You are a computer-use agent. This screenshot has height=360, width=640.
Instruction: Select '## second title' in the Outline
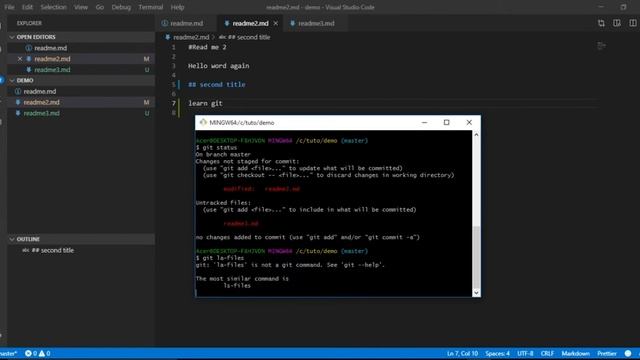coord(81,250)
